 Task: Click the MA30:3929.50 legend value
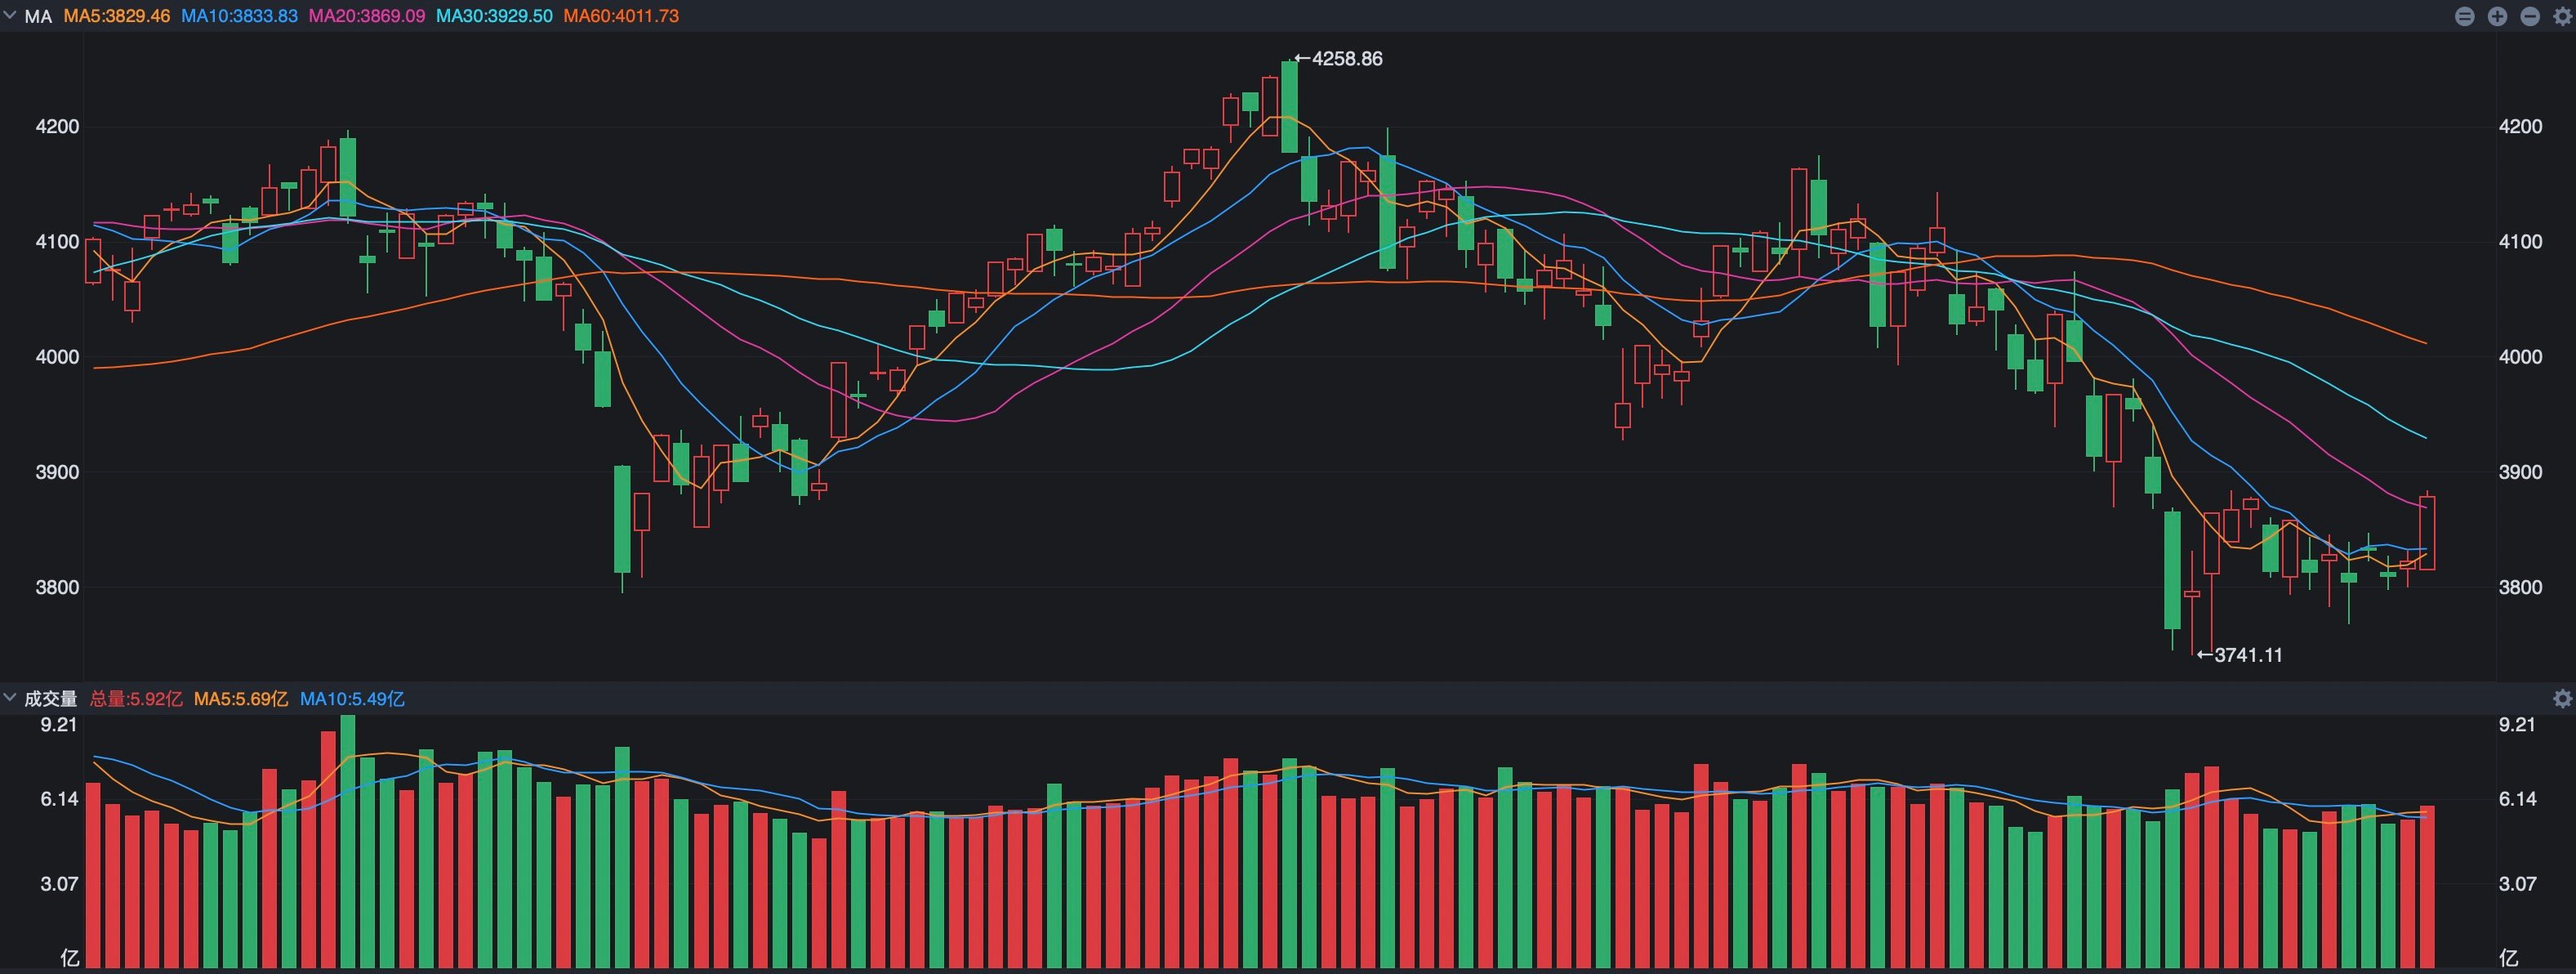494,16
